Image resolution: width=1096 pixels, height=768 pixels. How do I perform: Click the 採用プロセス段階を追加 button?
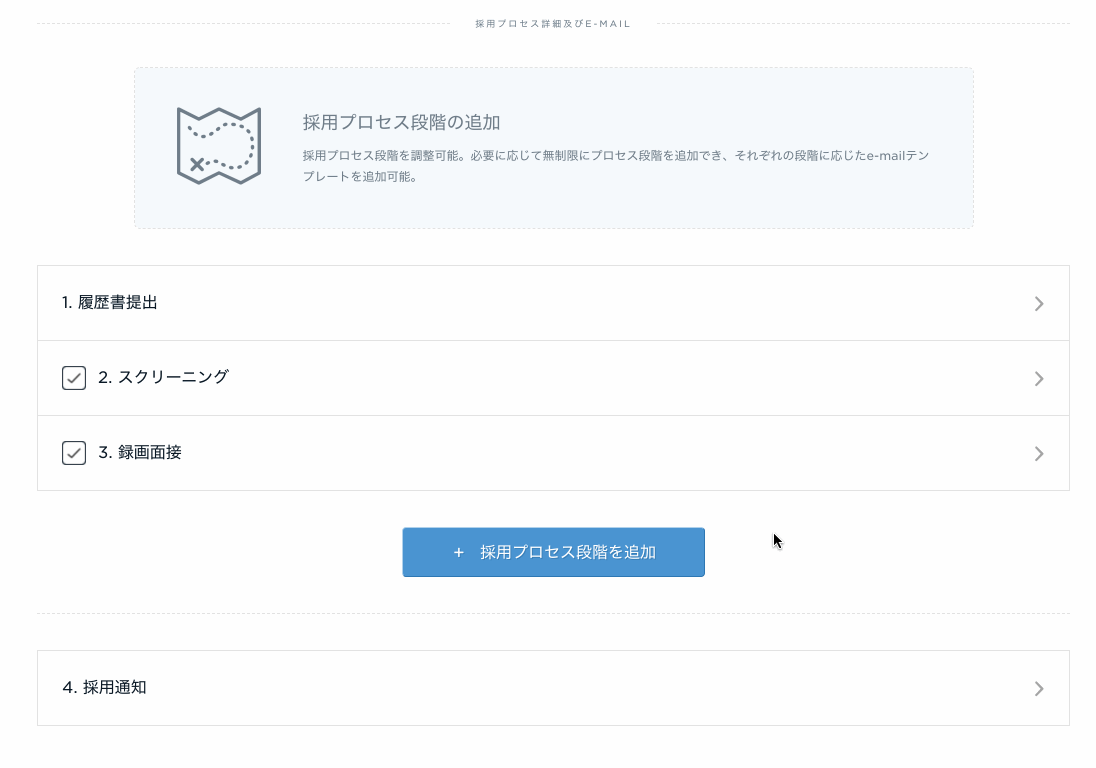tap(554, 552)
